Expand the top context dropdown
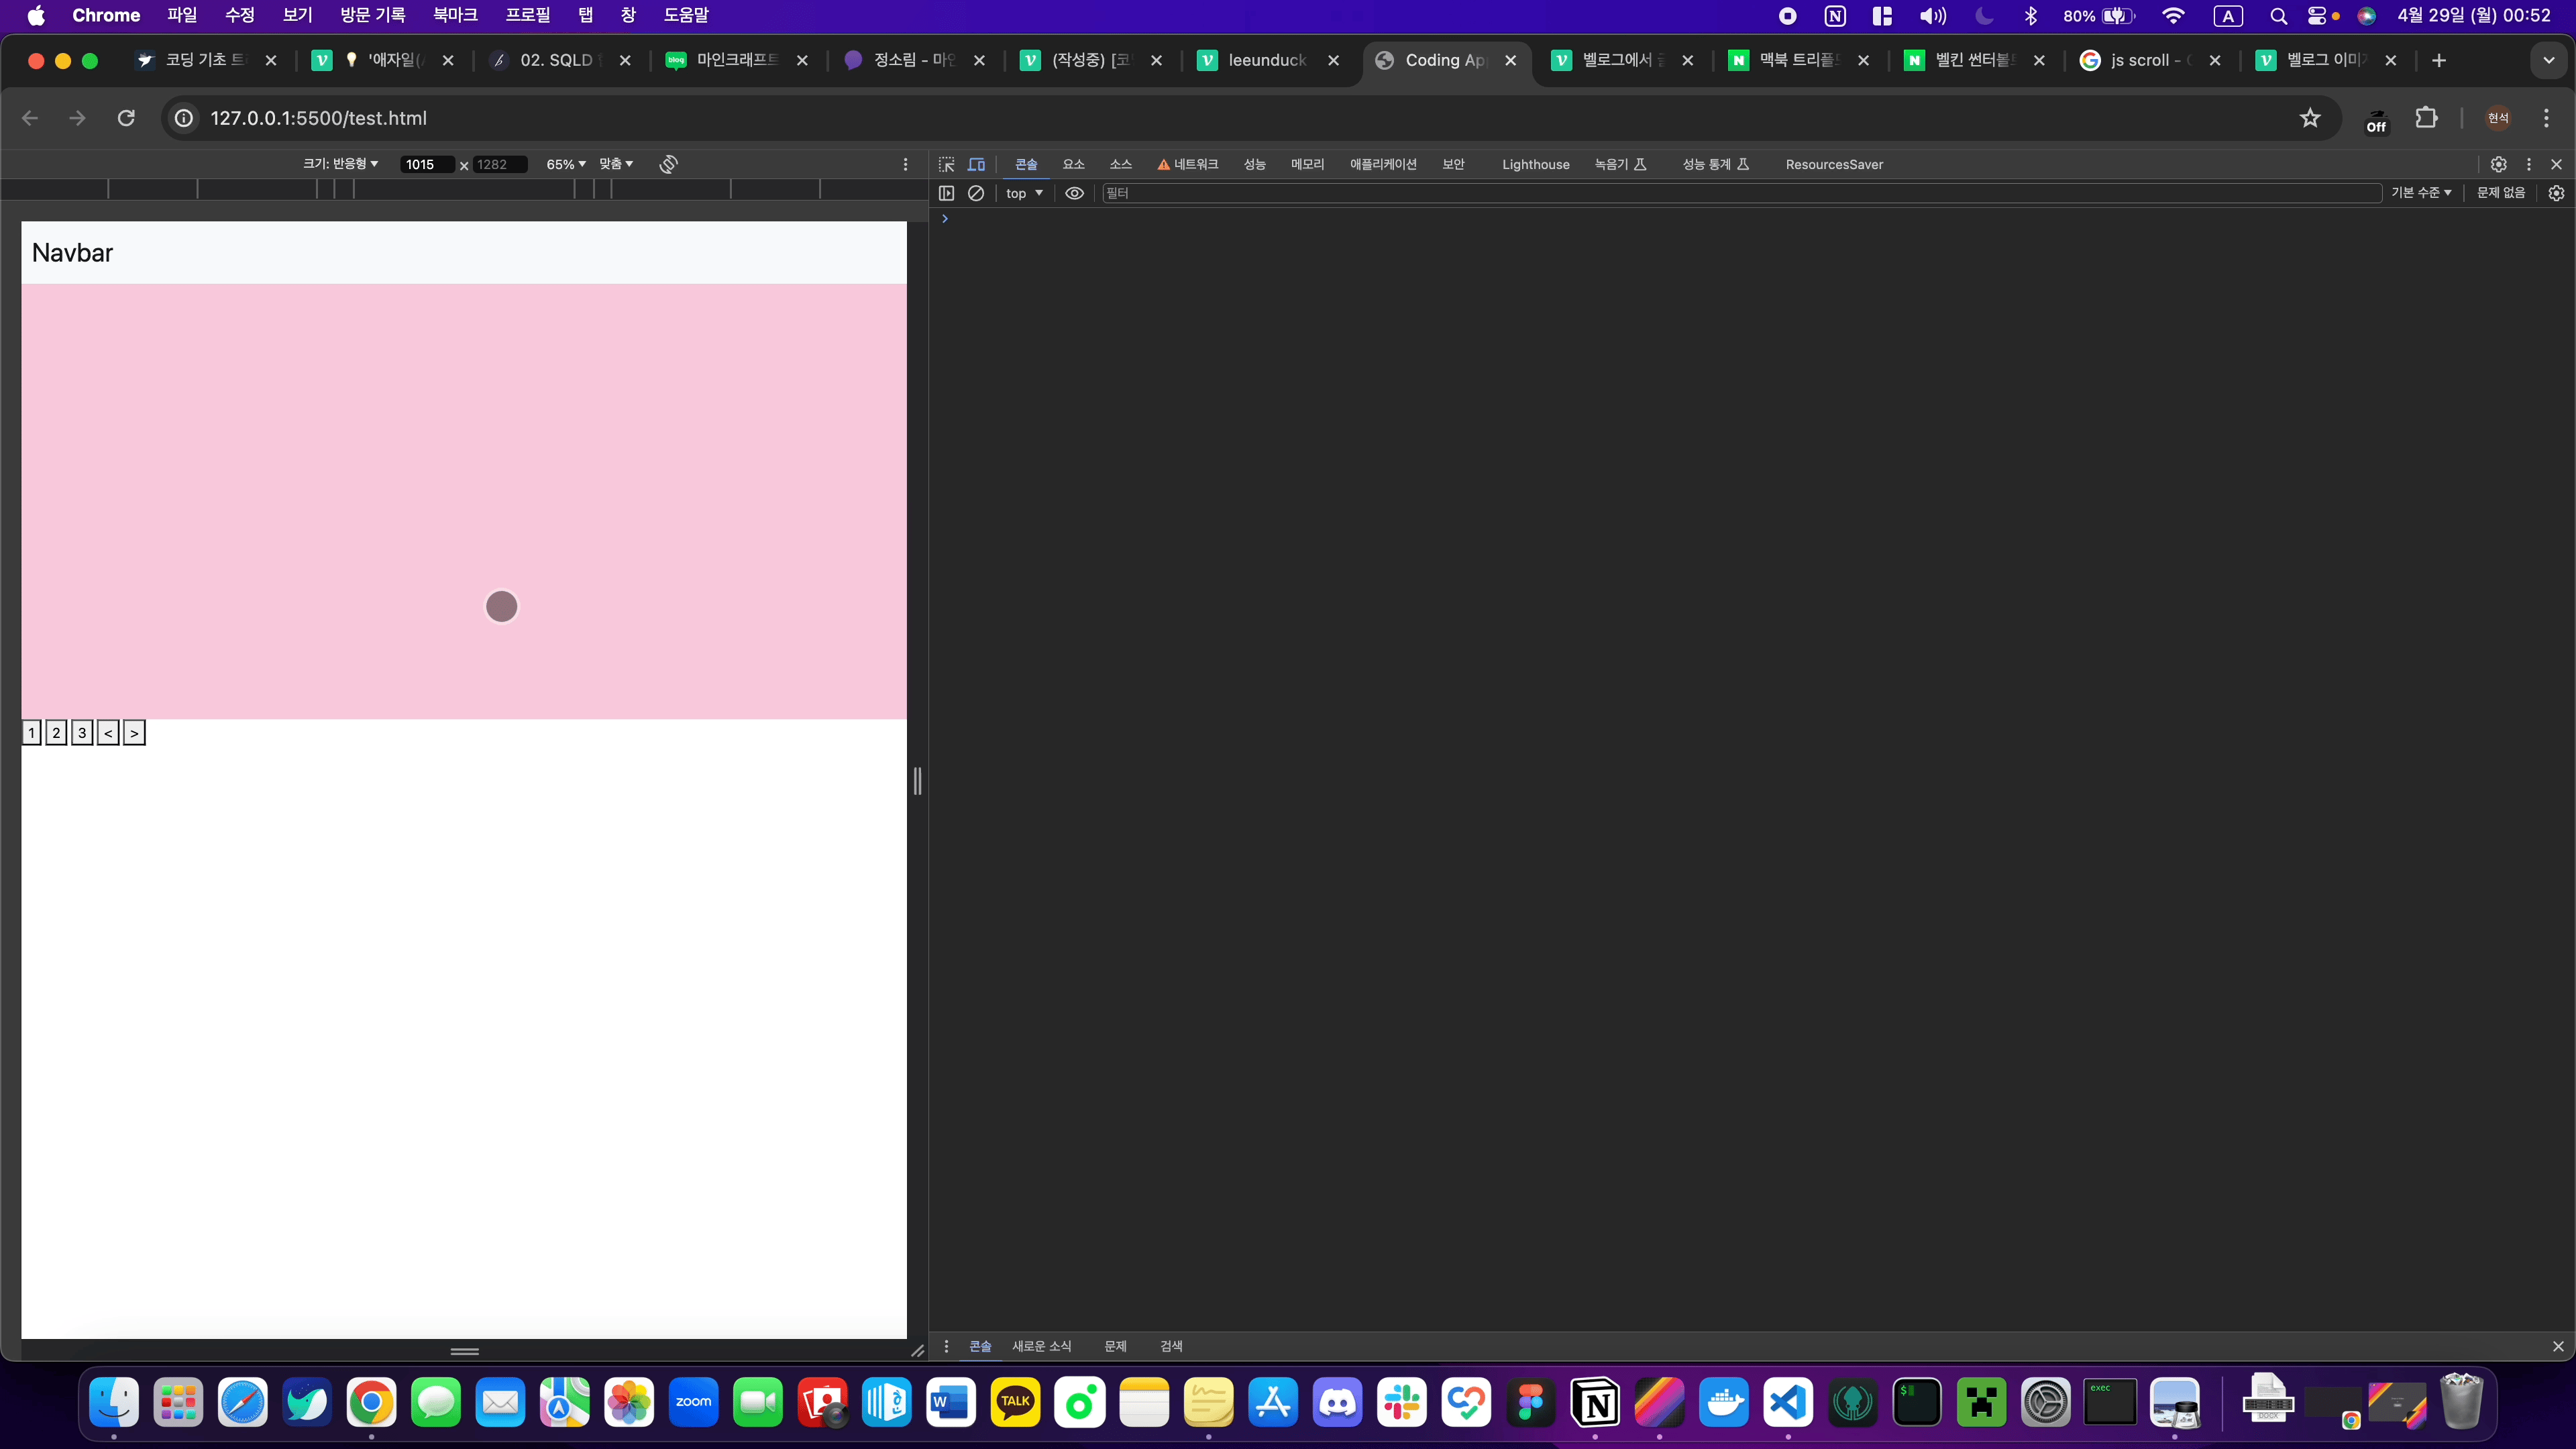Screen dimensions: 2576x1449 click(x=1024, y=193)
